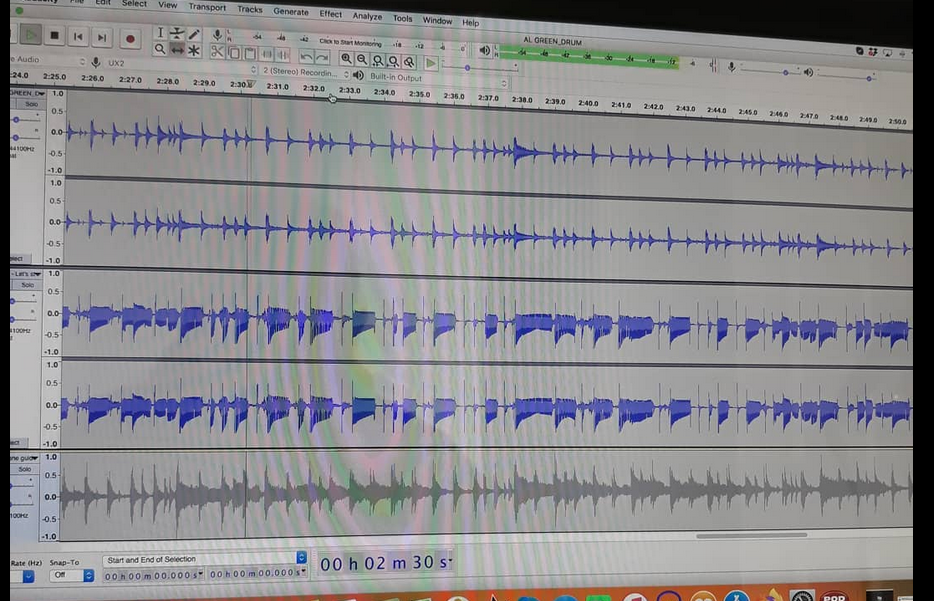
Task: Click the Zoom Out icon
Action: [x=362, y=59]
